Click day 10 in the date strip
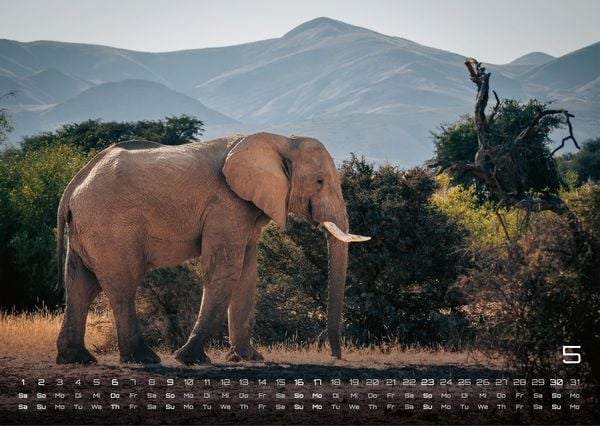 (x=188, y=382)
